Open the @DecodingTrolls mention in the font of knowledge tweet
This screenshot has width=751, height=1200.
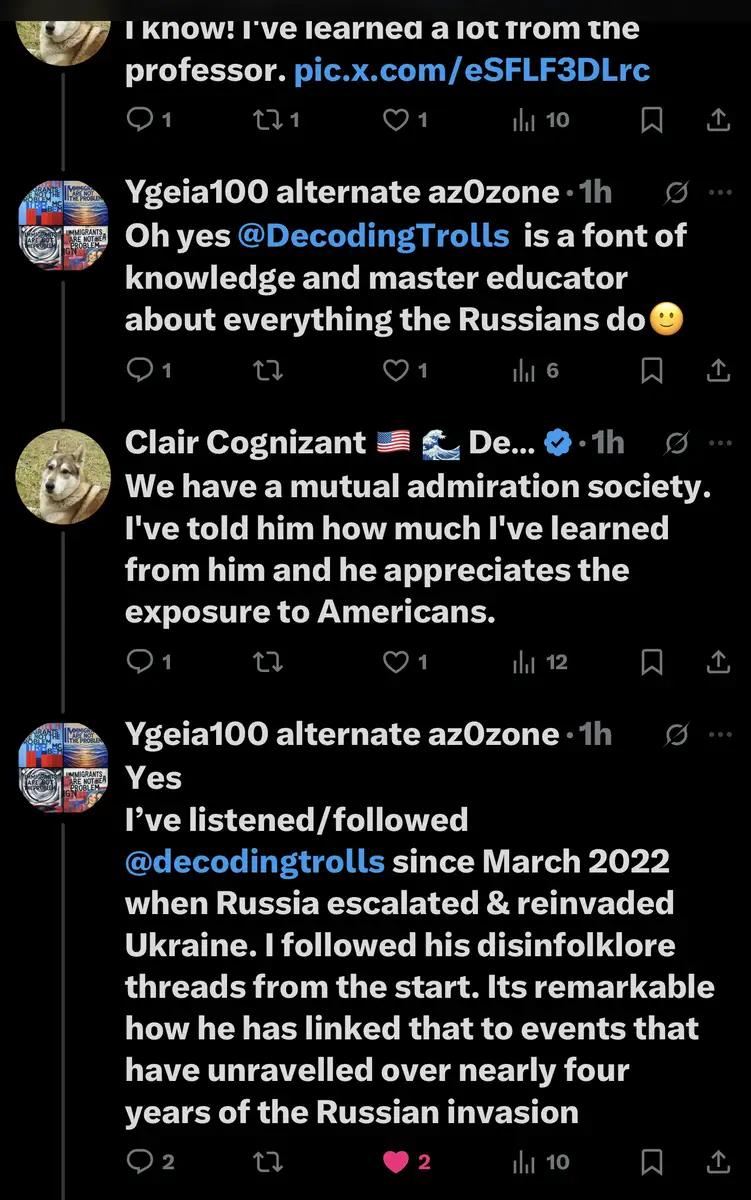372,235
